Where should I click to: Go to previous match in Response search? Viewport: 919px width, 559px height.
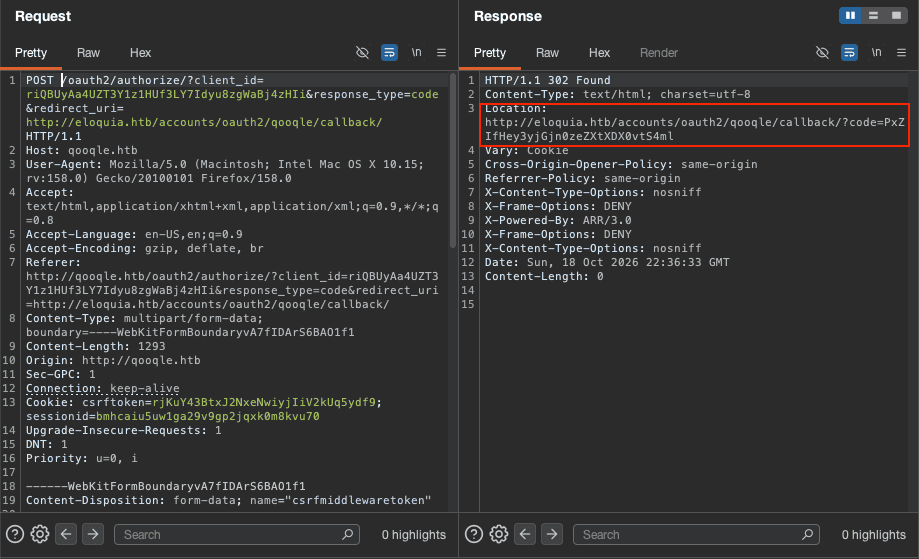pyautogui.click(x=525, y=534)
